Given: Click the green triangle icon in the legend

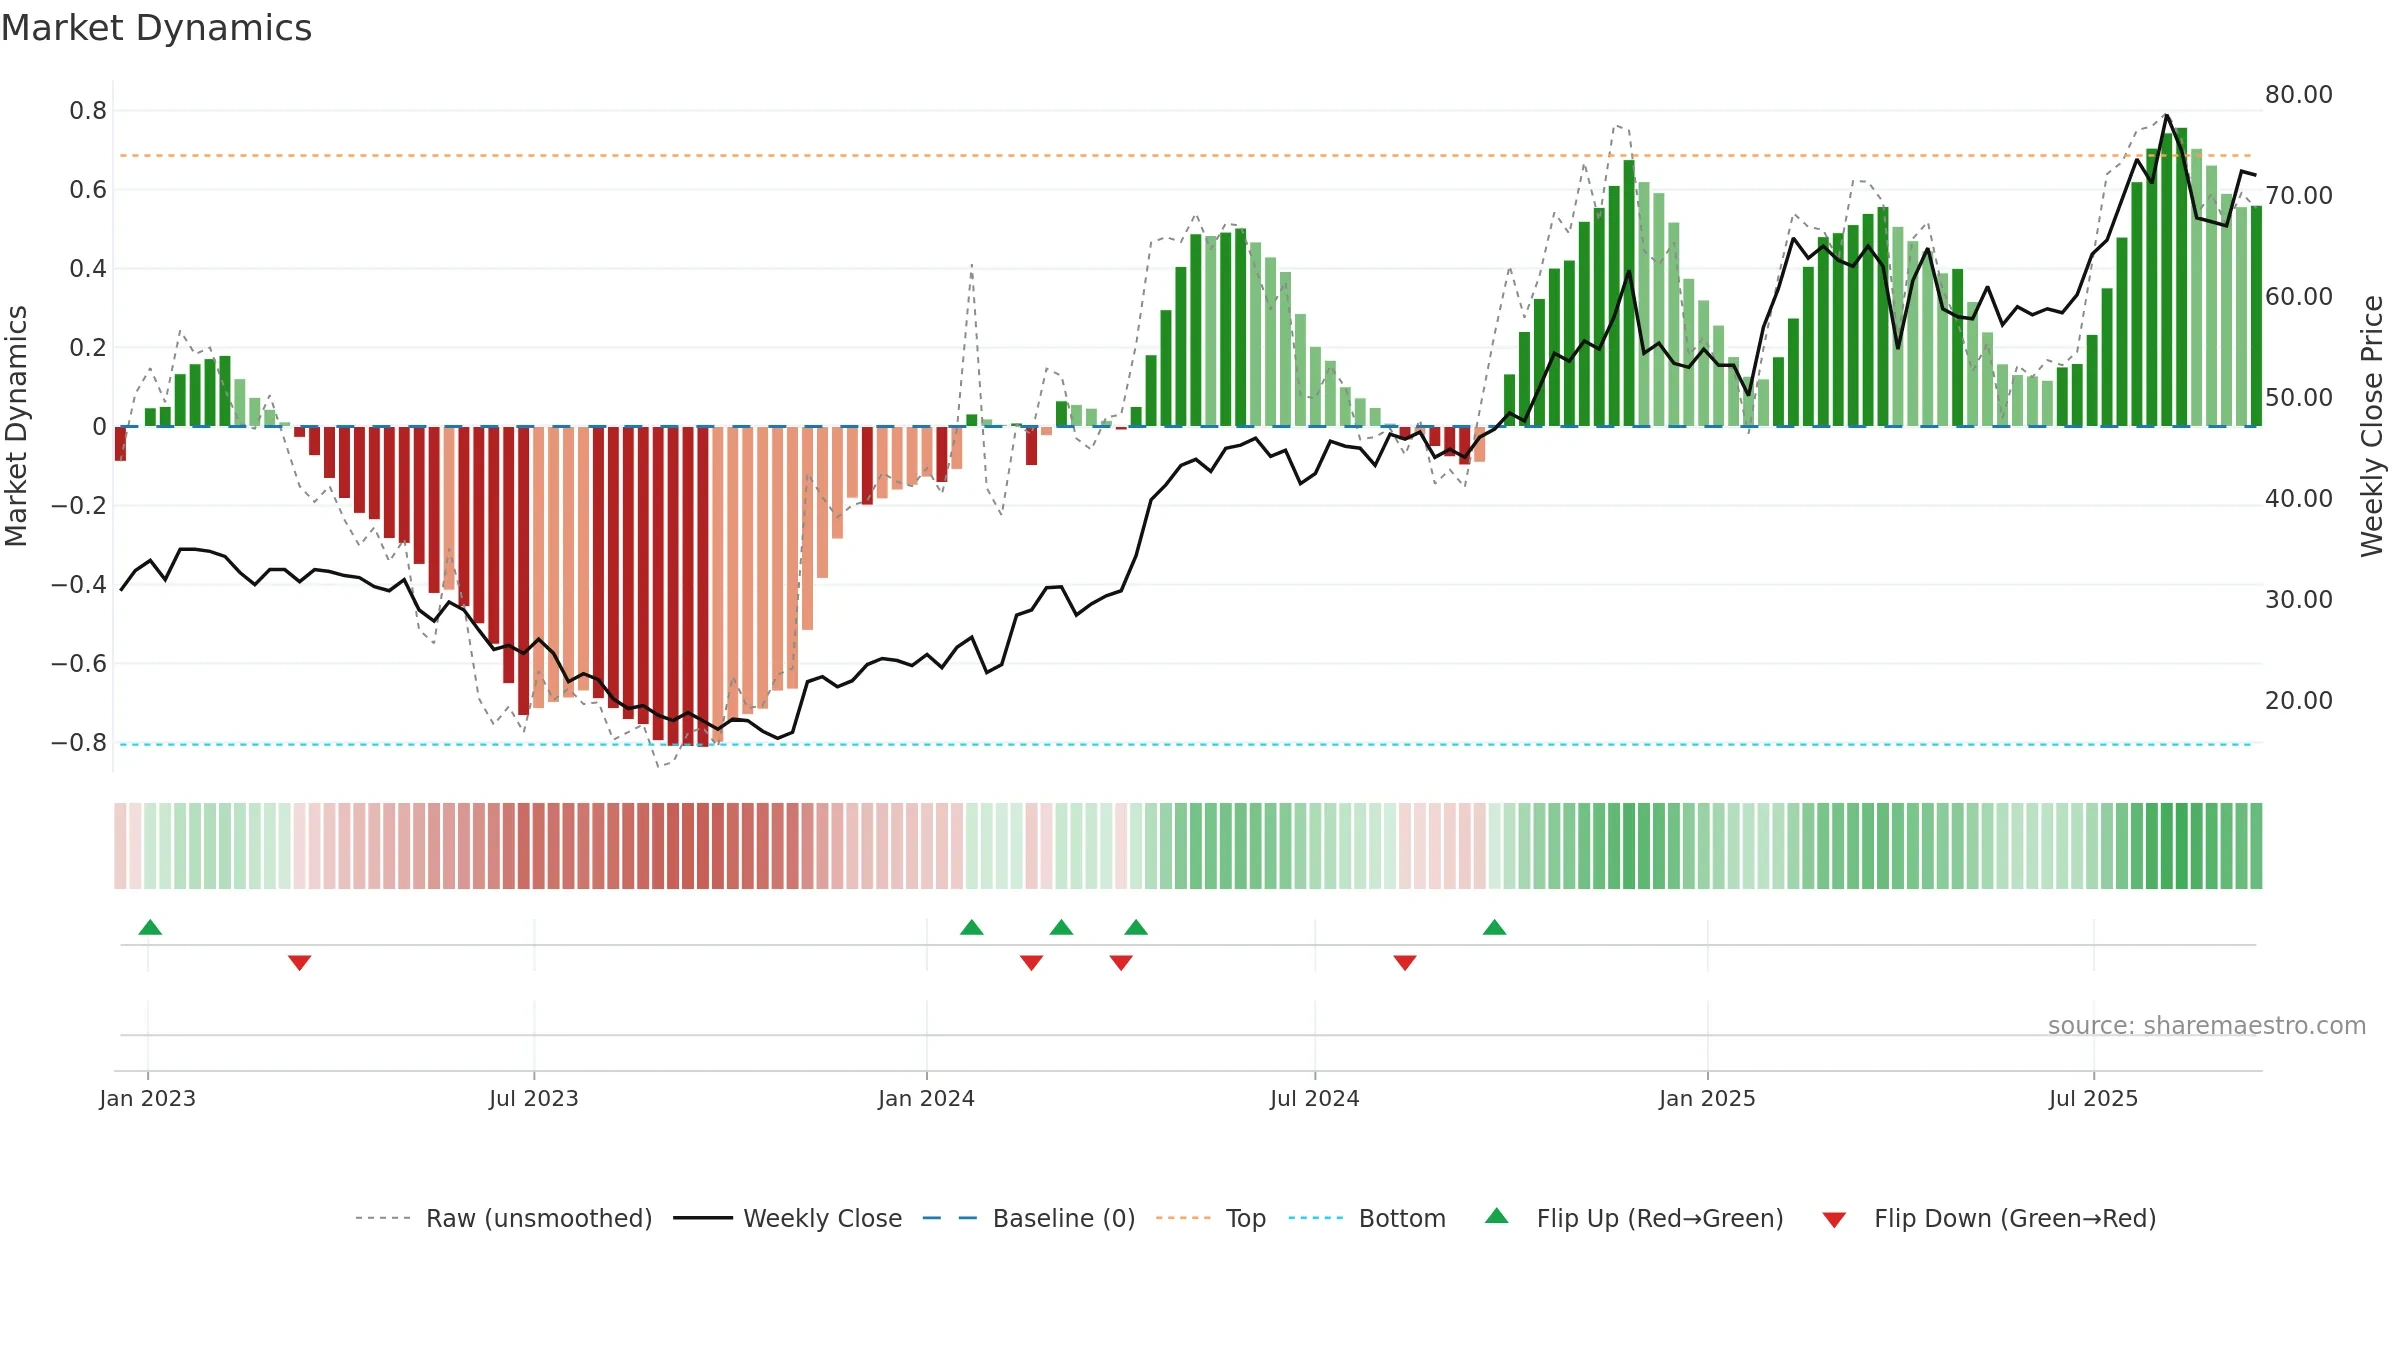Looking at the screenshot, I should [1497, 1216].
